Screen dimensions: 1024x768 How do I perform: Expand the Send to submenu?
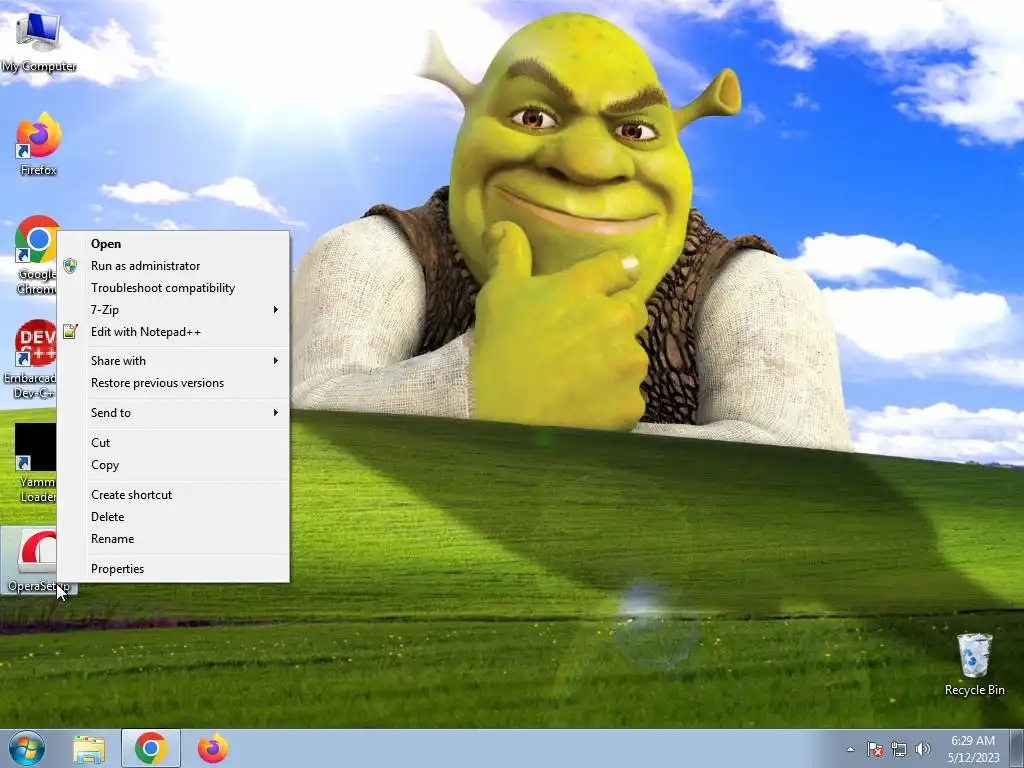[173, 413]
